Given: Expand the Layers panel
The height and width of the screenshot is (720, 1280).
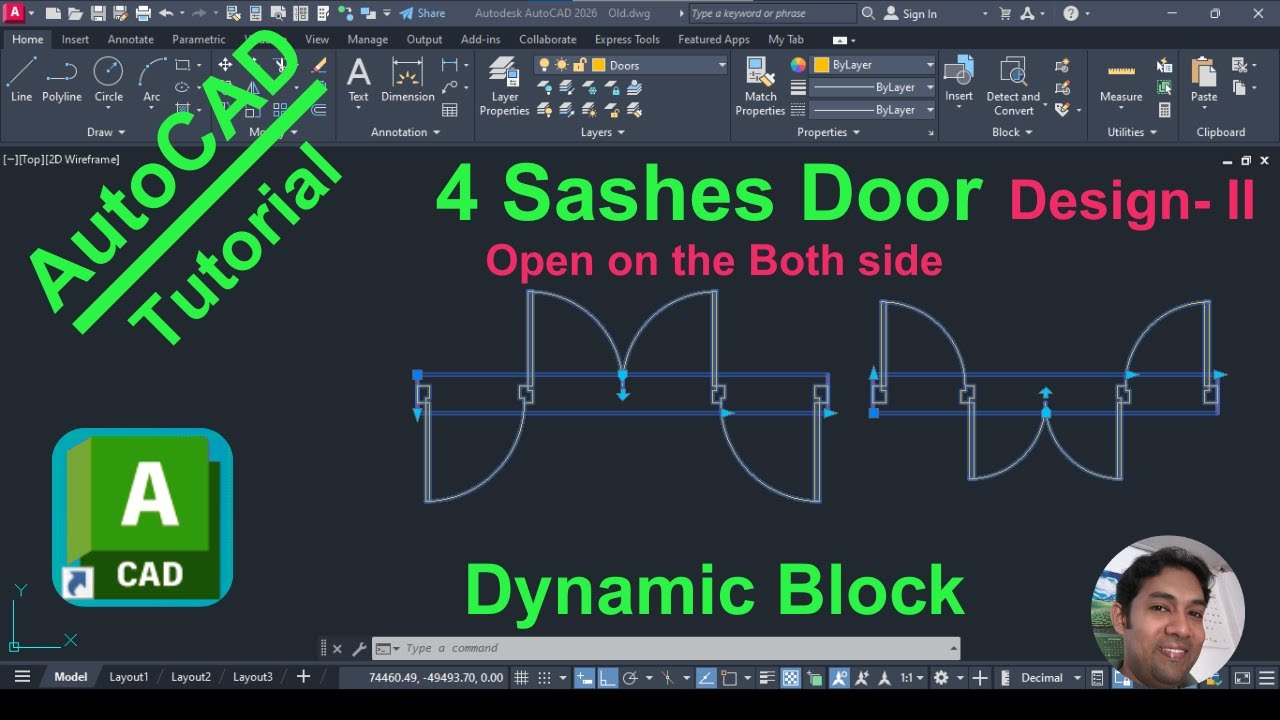Looking at the screenshot, I should coord(603,132).
